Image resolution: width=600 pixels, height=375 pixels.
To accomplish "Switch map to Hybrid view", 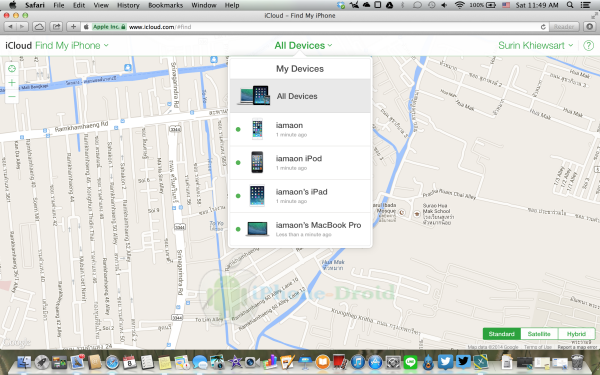I will pos(576,334).
